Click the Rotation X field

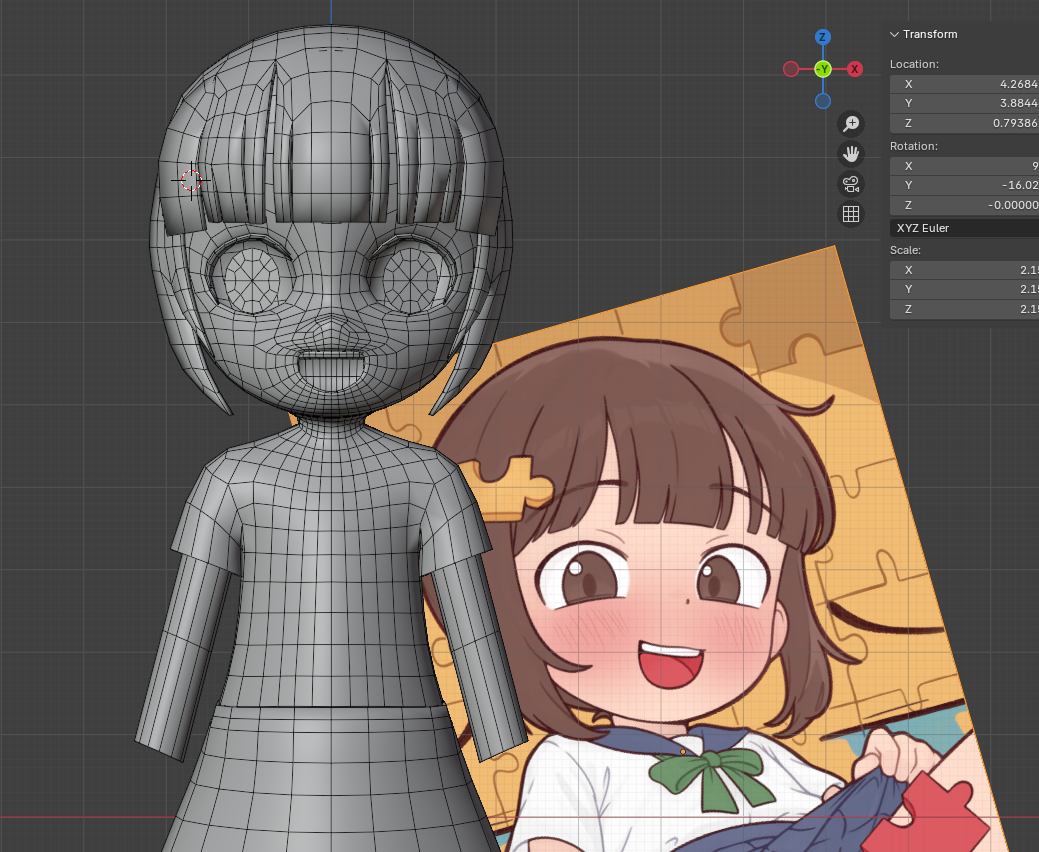964,166
